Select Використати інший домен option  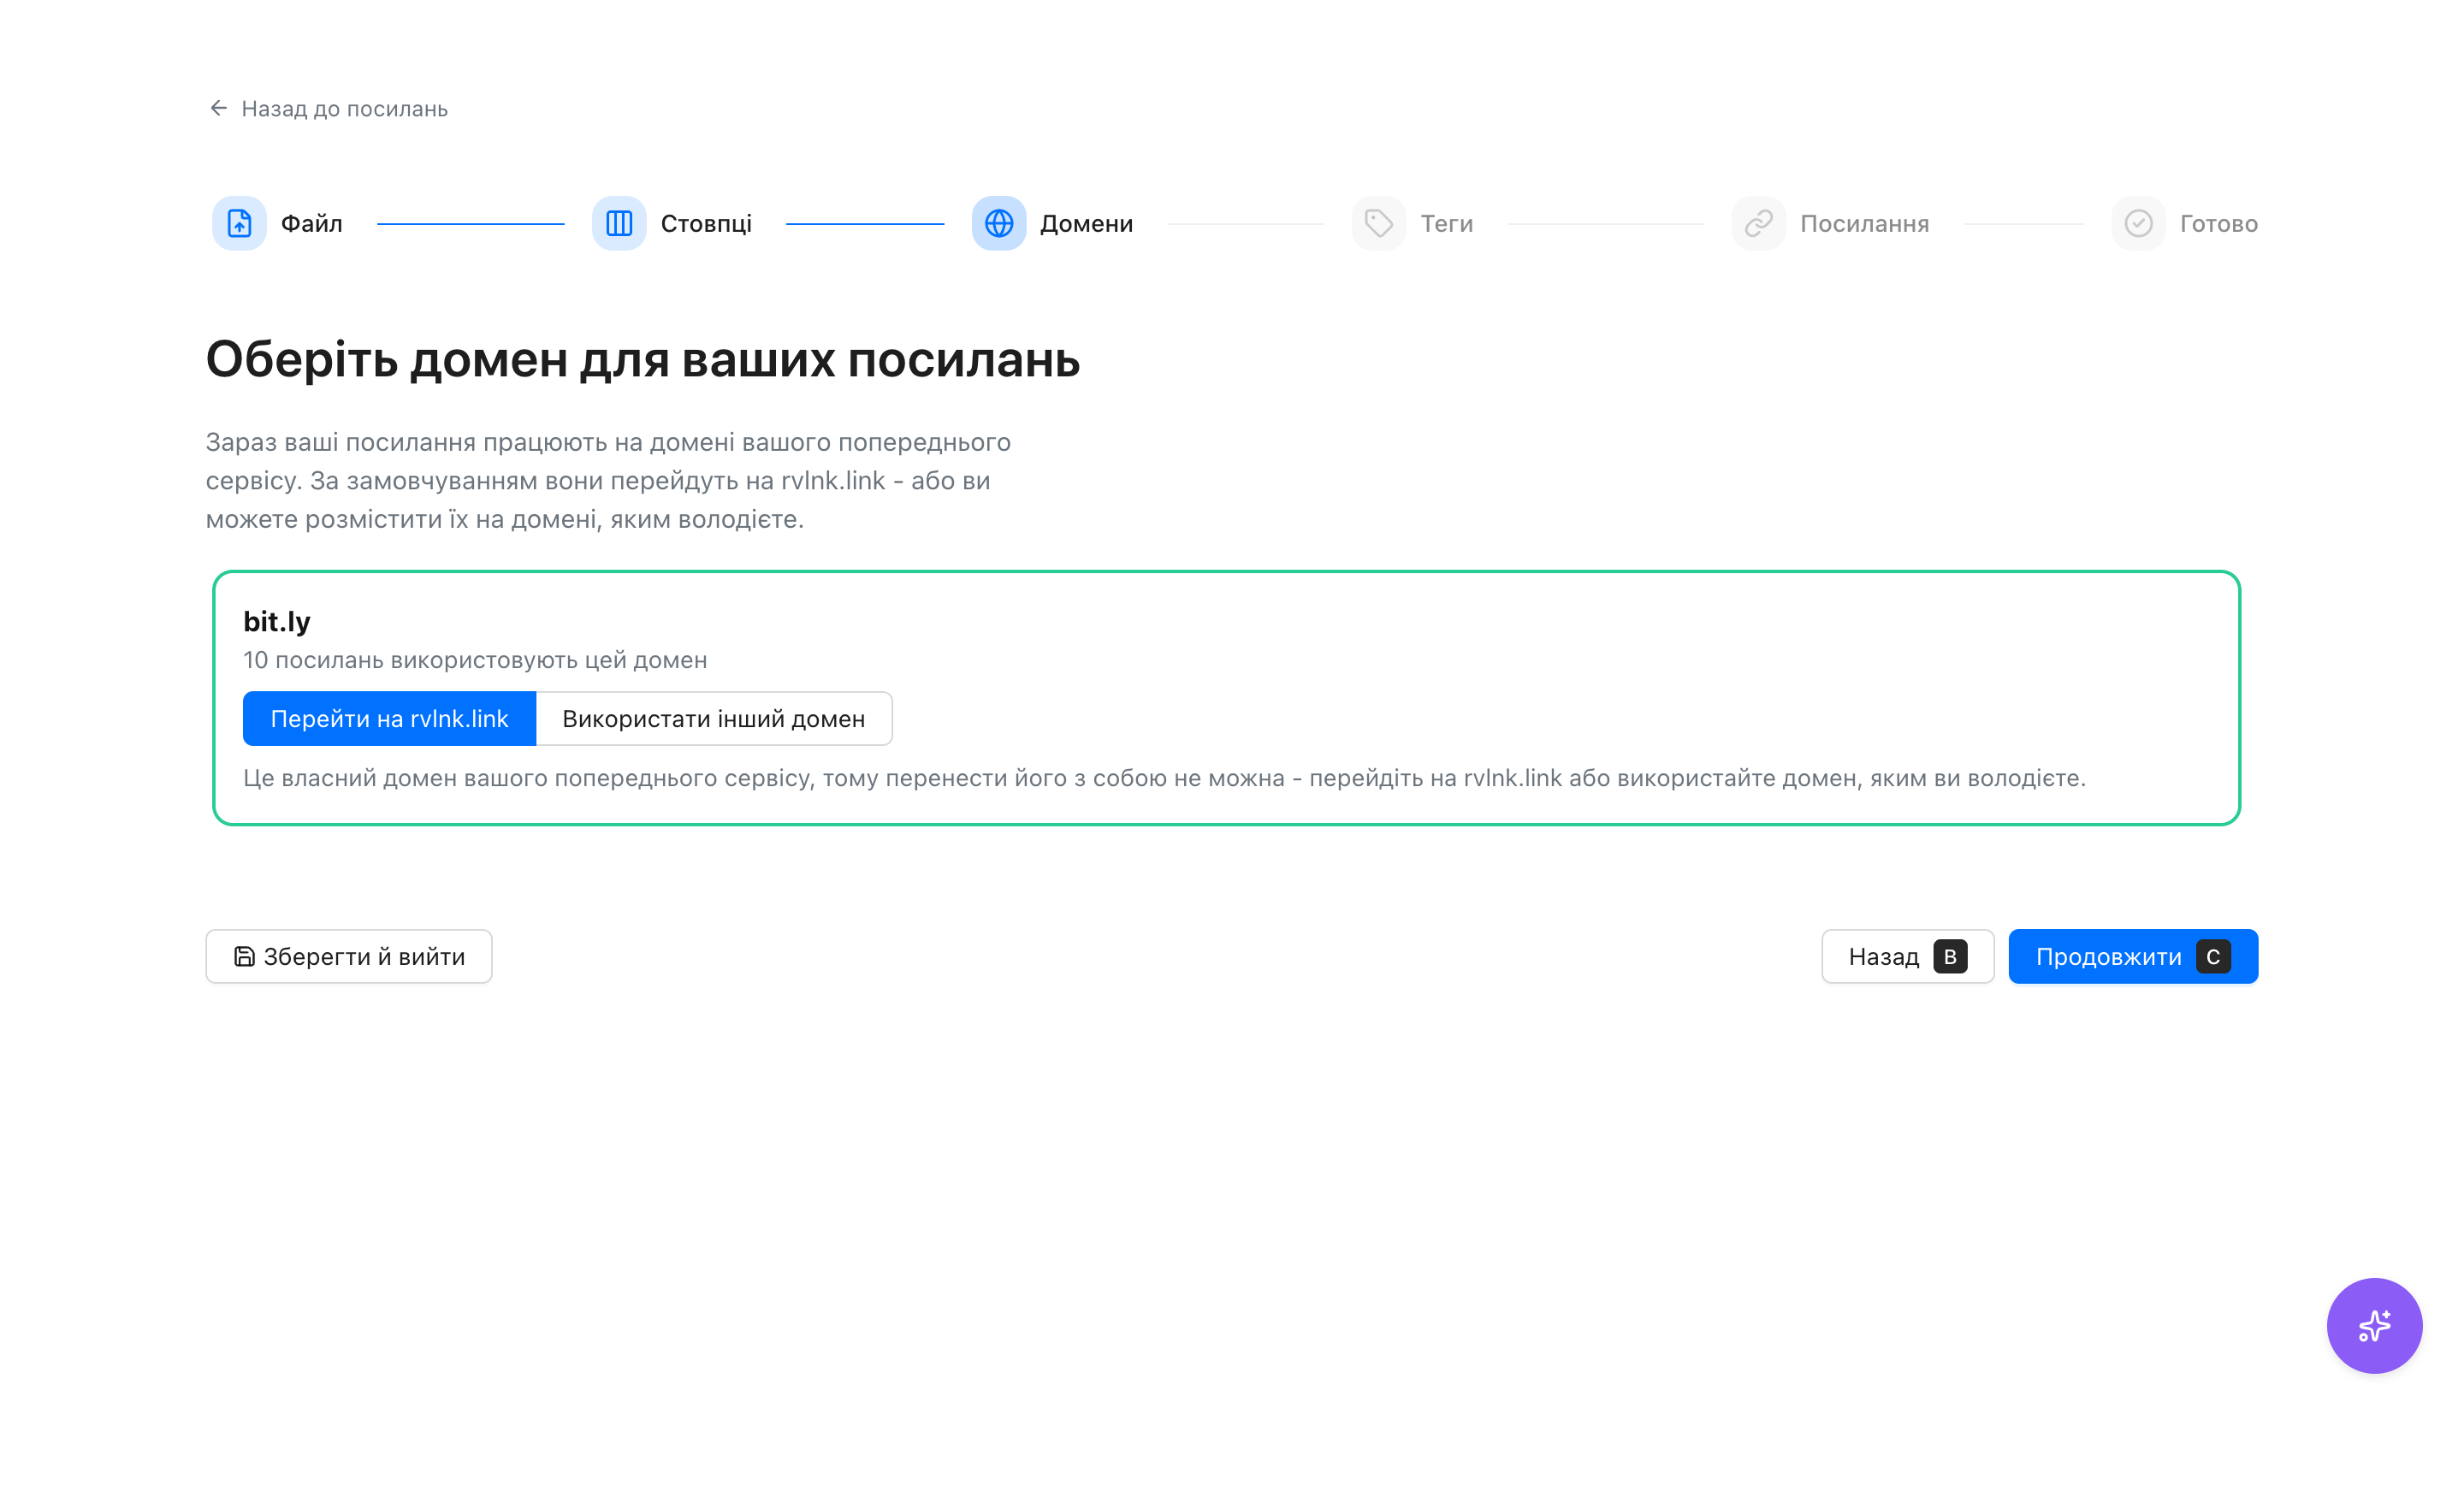click(714, 719)
